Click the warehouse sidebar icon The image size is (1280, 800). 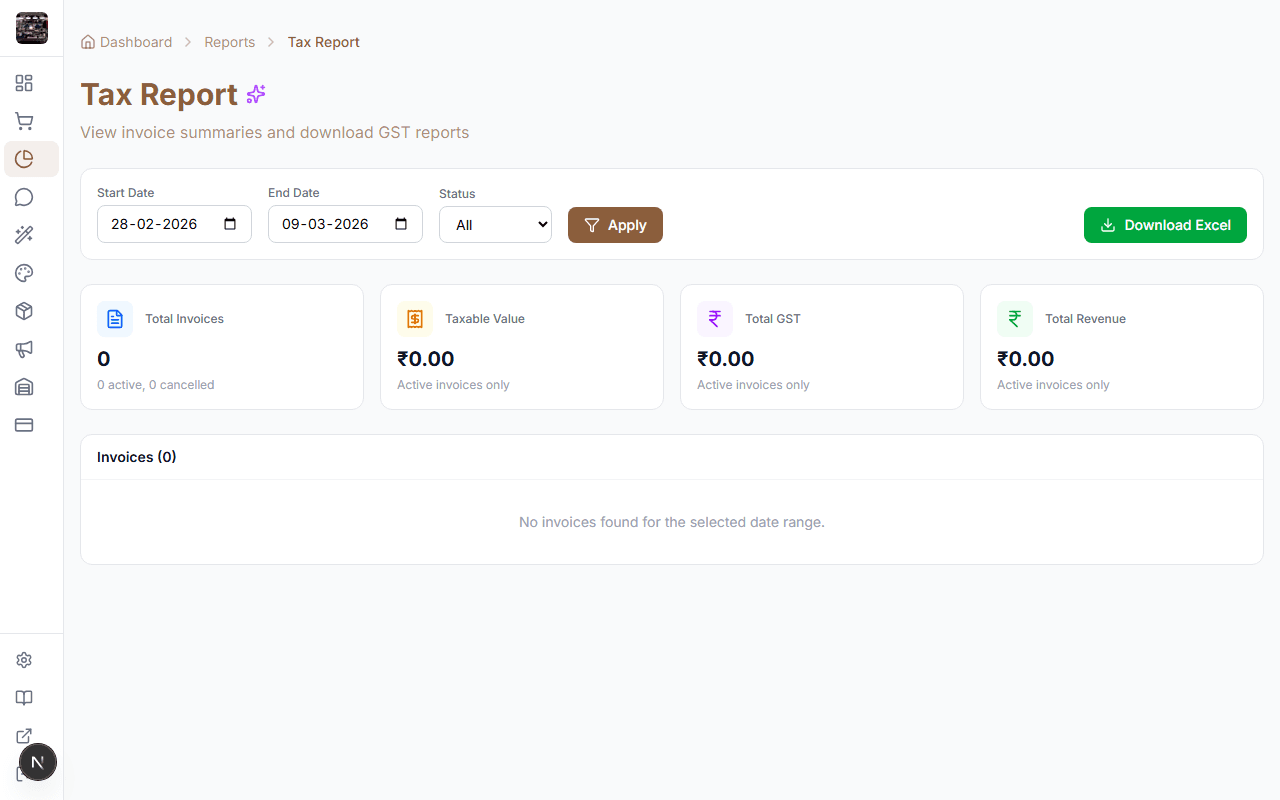pos(24,387)
